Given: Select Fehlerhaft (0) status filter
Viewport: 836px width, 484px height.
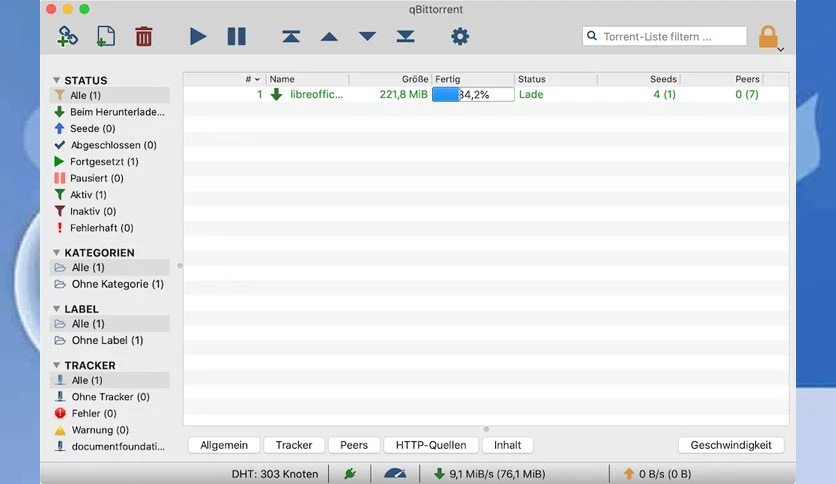Looking at the screenshot, I should pyautogui.click(x=109, y=227).
